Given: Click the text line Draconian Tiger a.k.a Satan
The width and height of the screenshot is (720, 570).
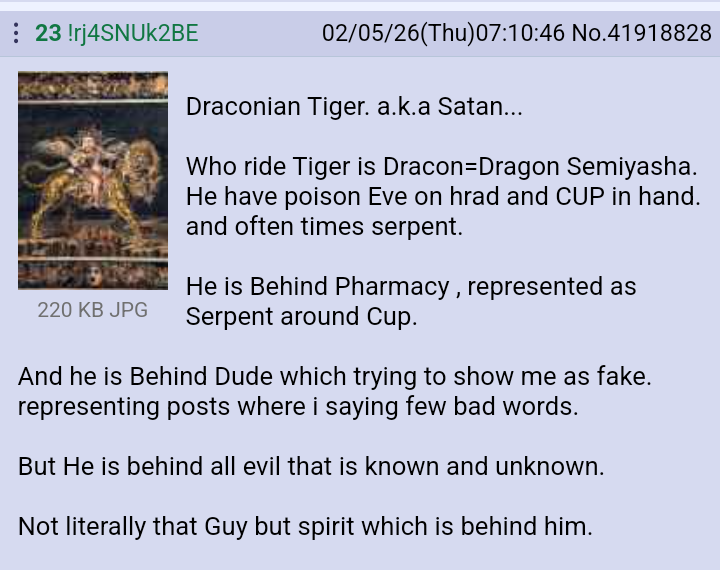Looking at the screenshot, I should [x=354, y=107].
